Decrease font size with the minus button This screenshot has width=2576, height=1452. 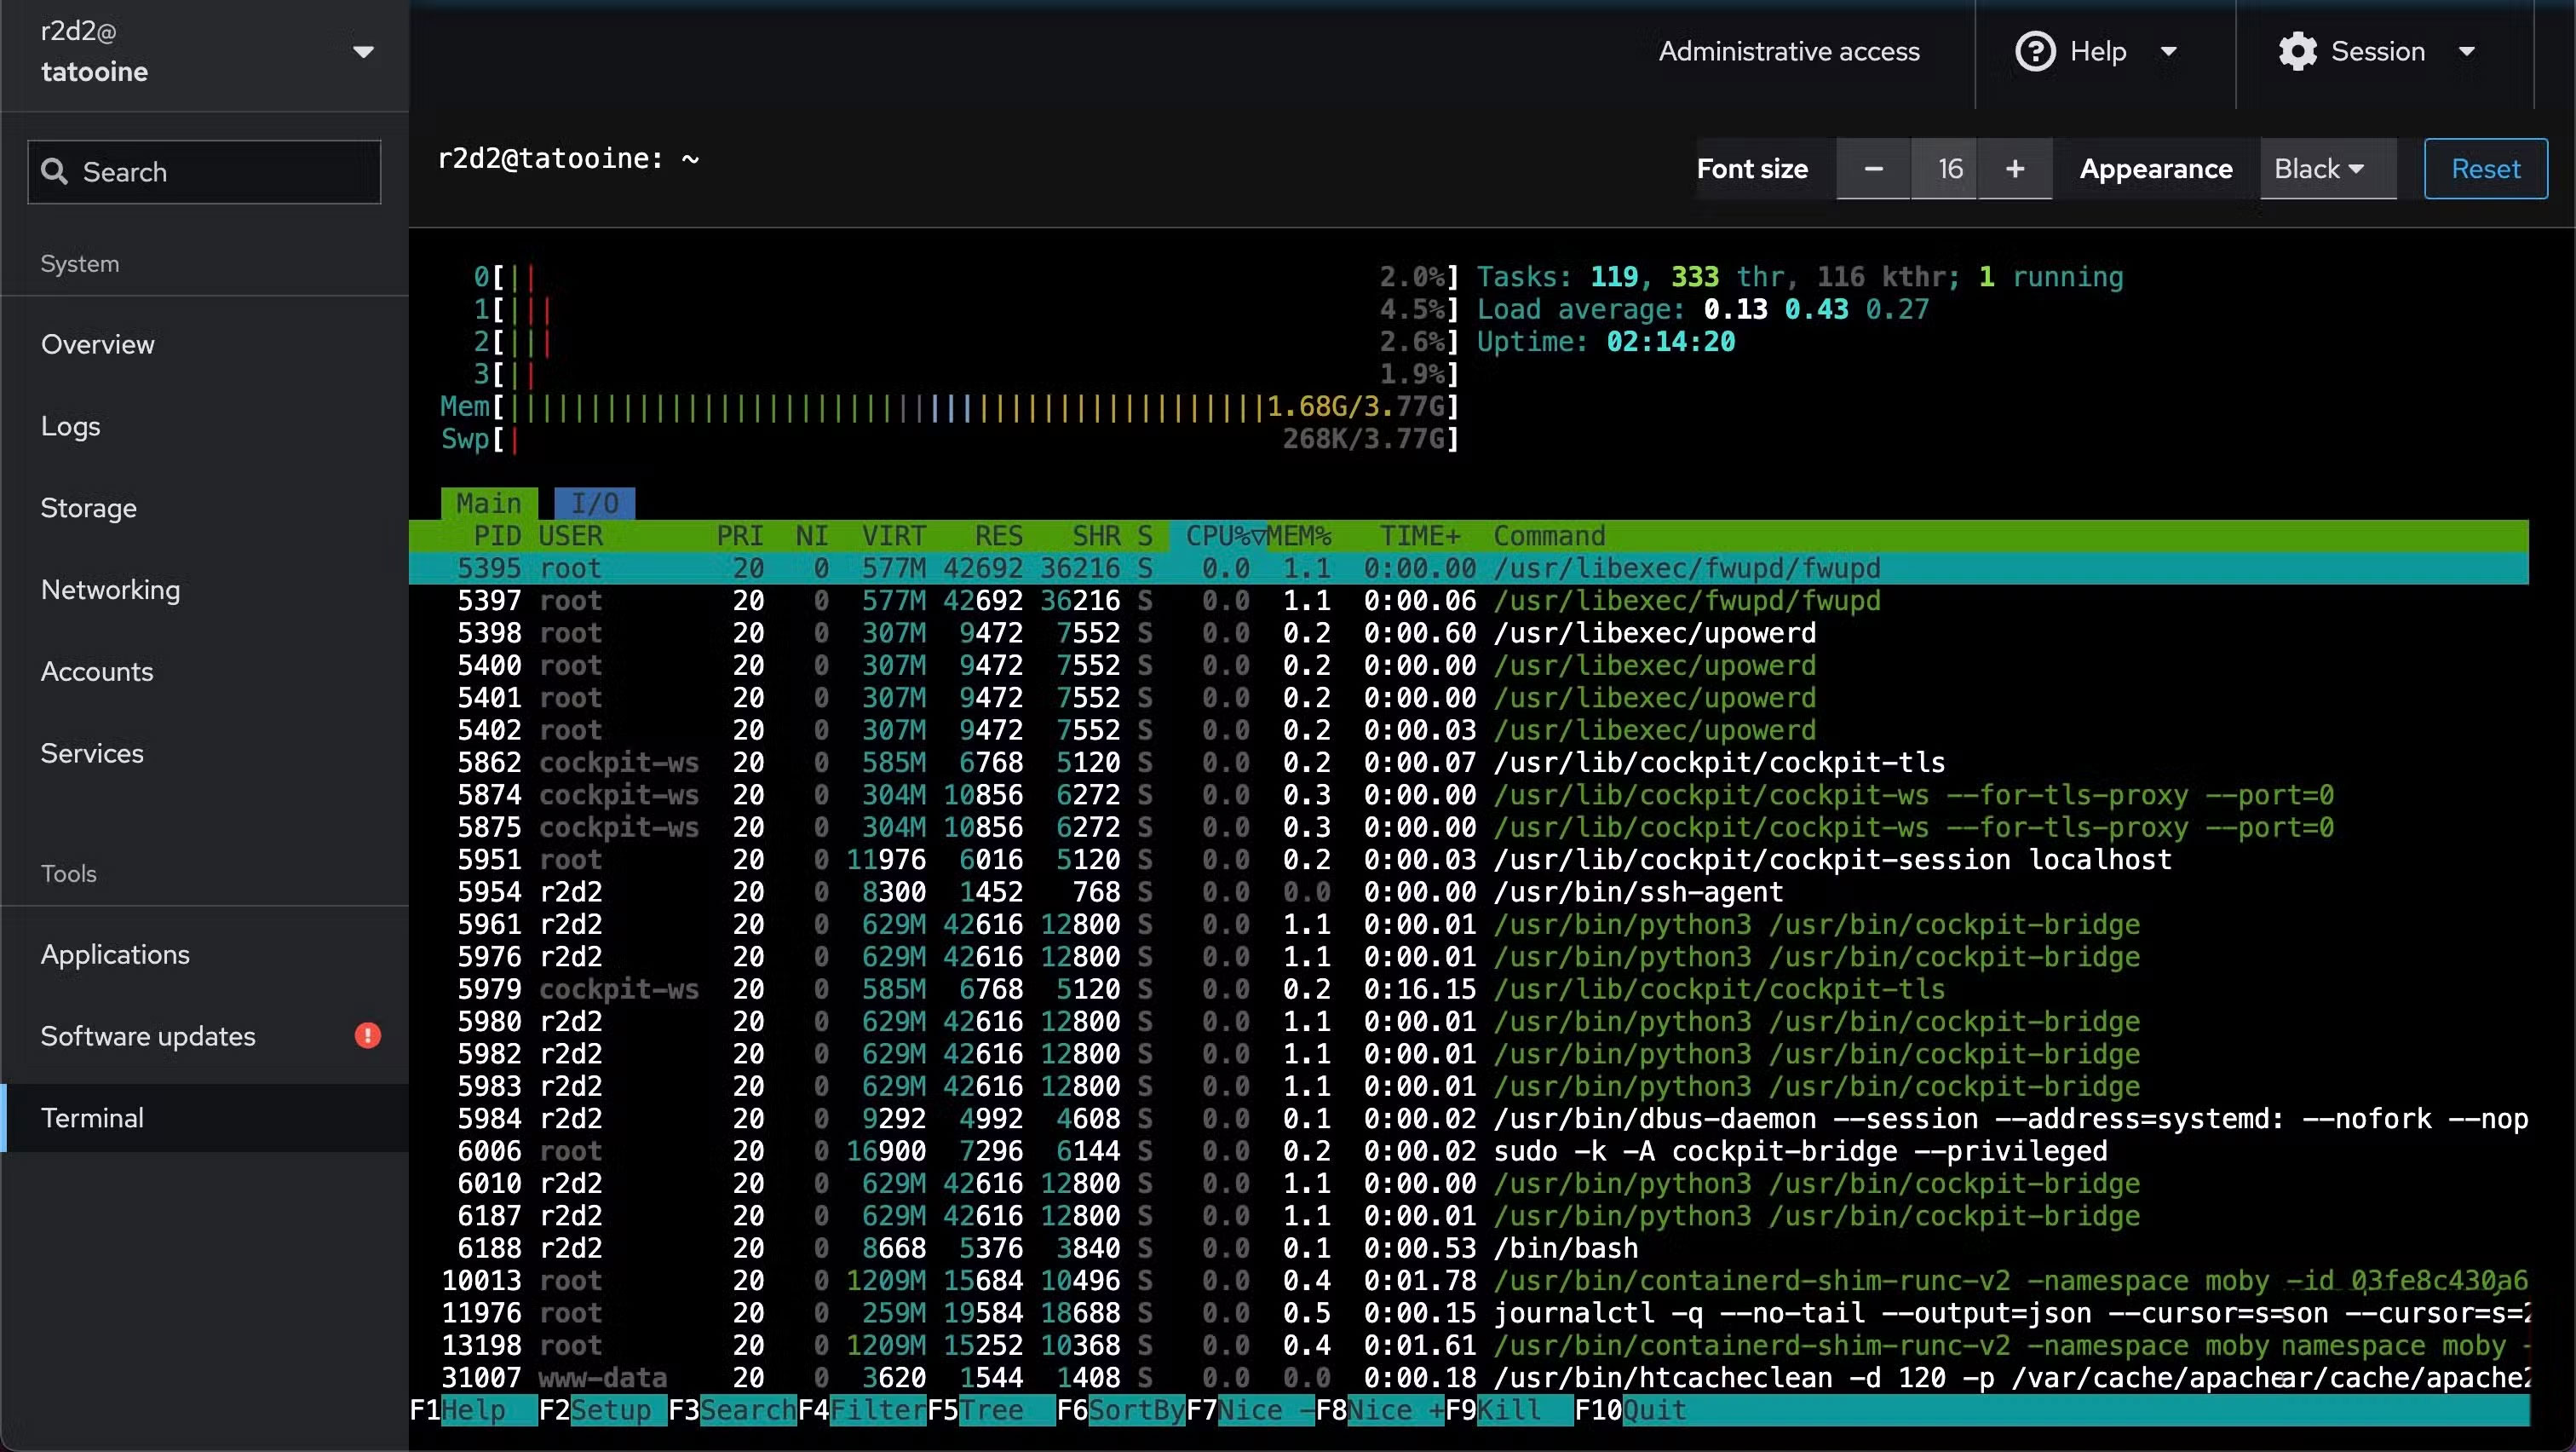[1873, 169]
